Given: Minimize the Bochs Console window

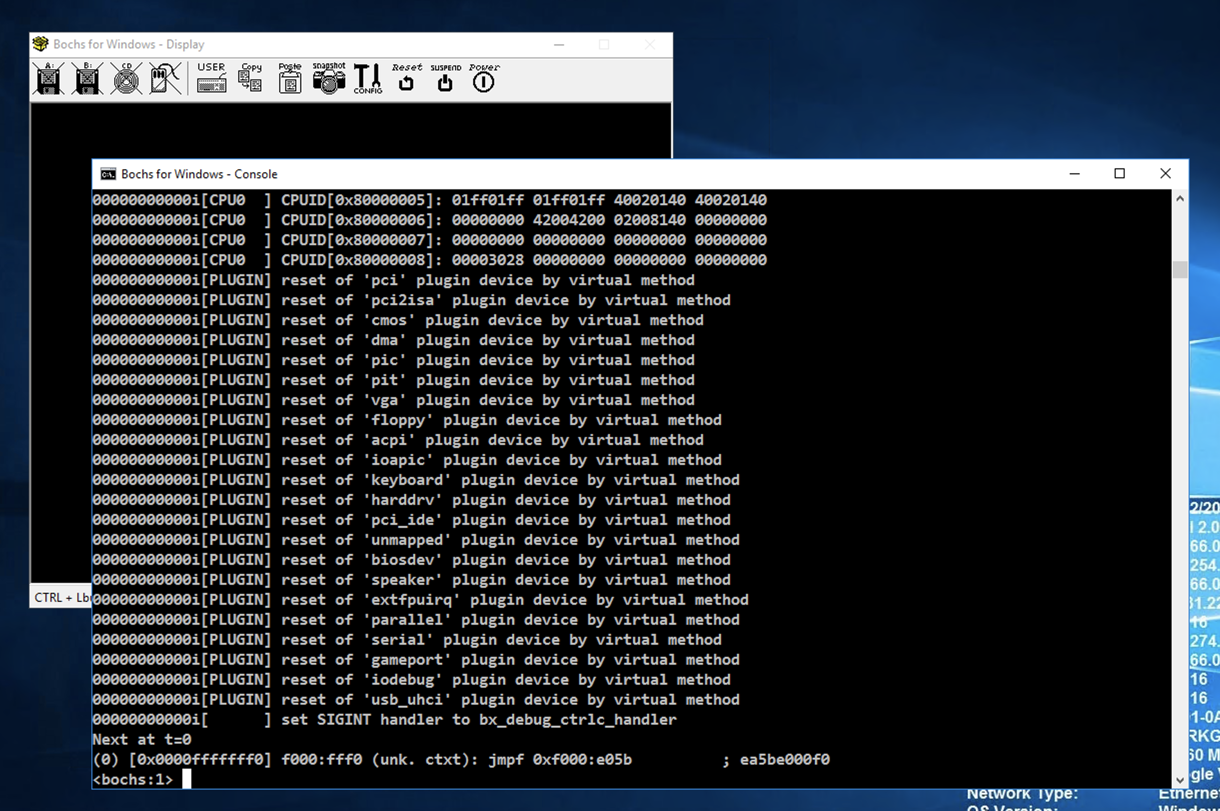Looking at the screenshot, I should [1074, 174].
